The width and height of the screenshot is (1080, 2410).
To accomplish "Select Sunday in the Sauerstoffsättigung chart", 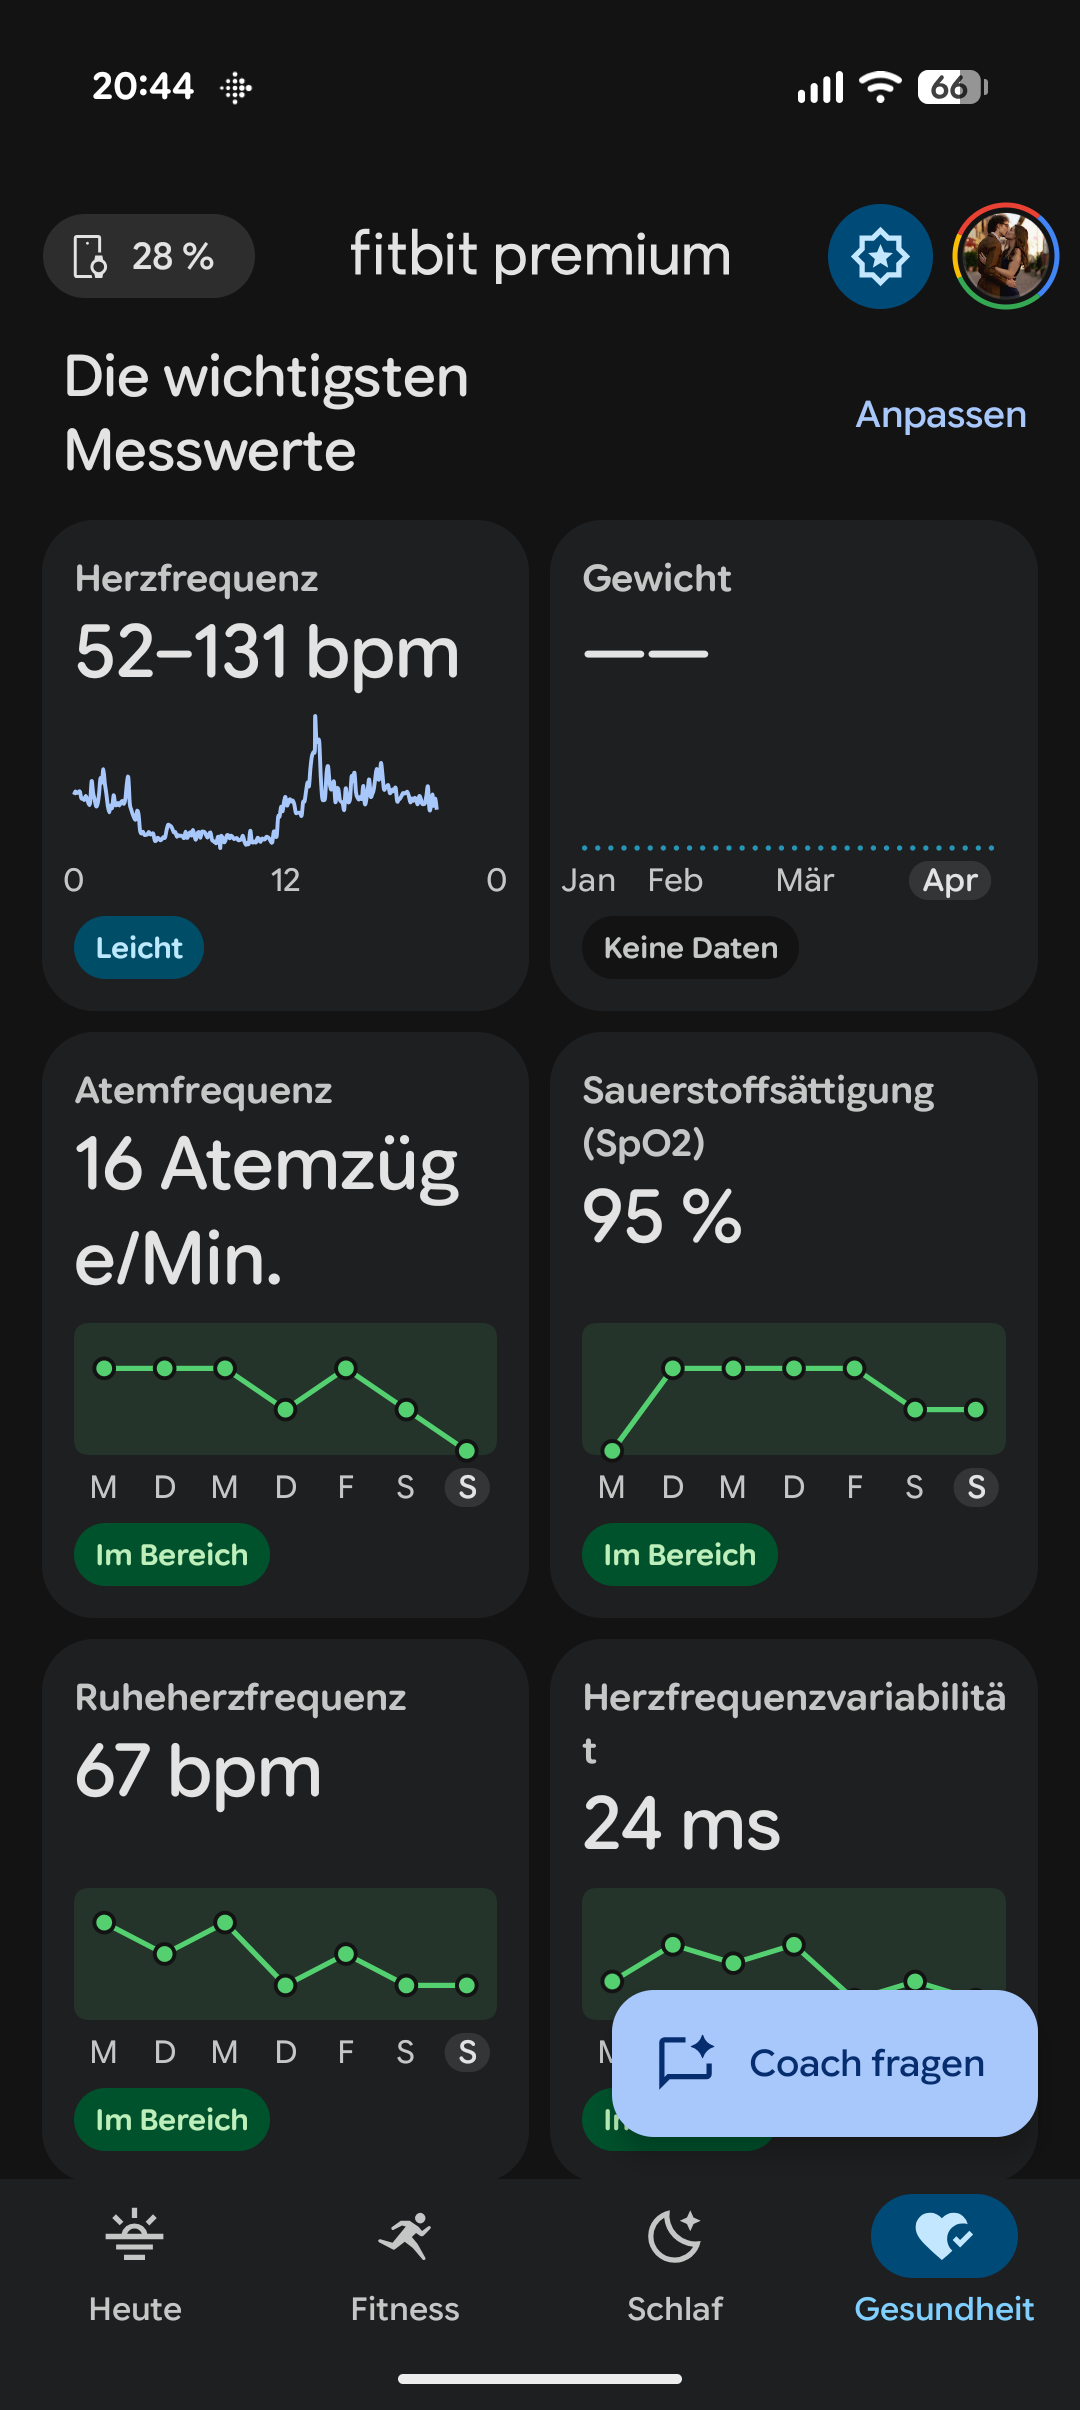I will pyautogui.click(x=976, y=1488).
